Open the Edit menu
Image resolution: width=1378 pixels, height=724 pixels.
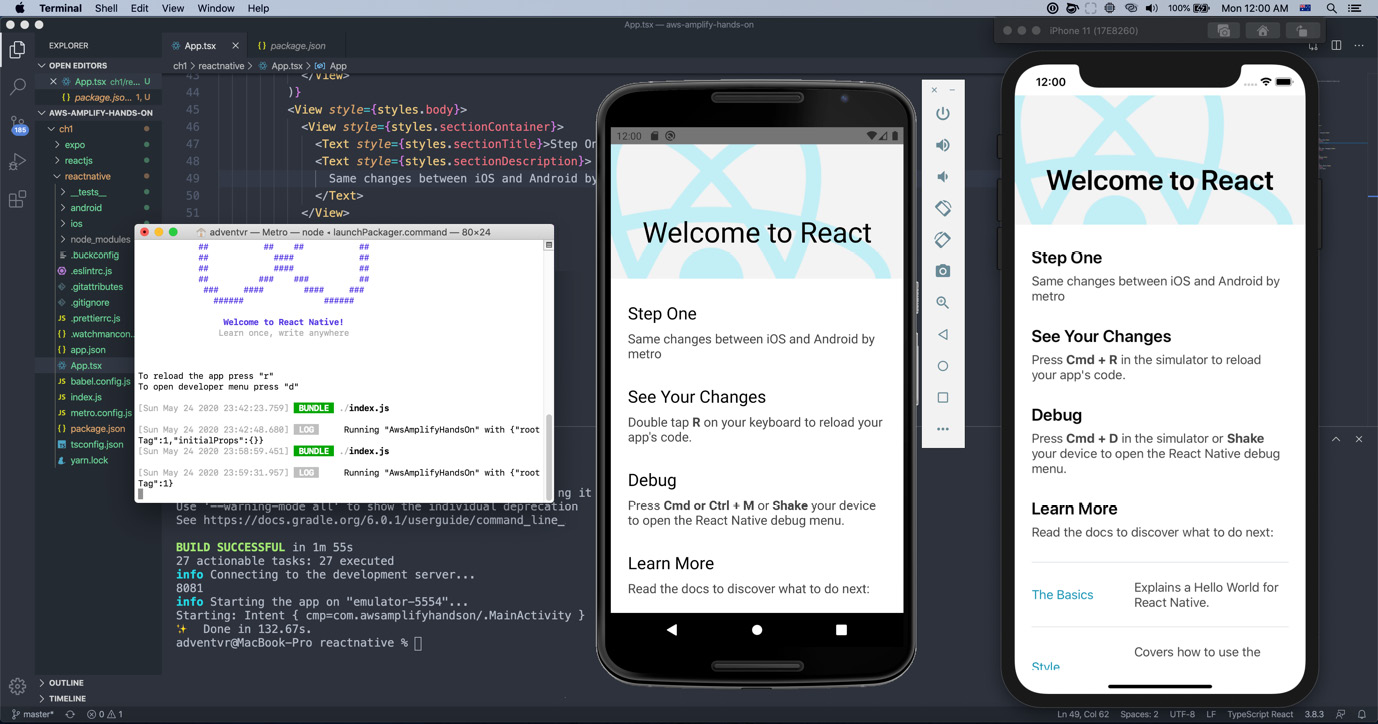pyautogui.click(x=139, y=8)
